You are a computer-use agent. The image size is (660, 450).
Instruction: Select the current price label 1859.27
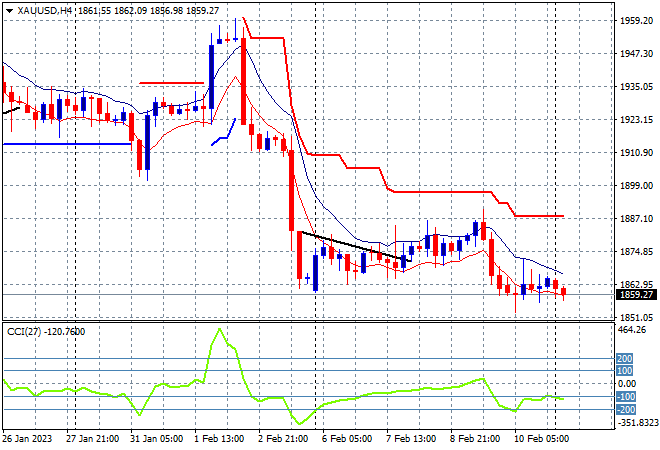click(x=636, y=295)
